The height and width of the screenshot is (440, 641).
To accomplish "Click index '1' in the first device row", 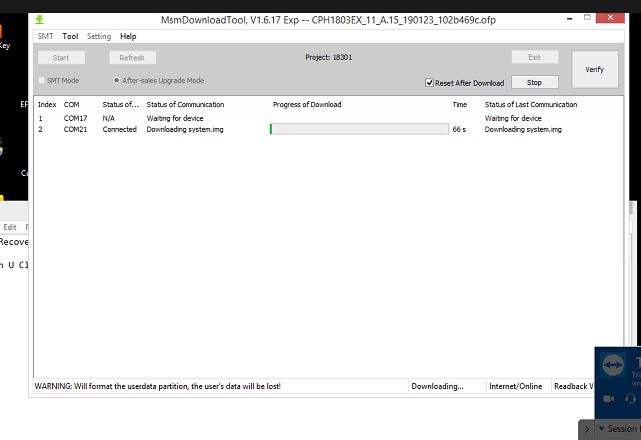I will pyautogui.click(x=40, y=118).
